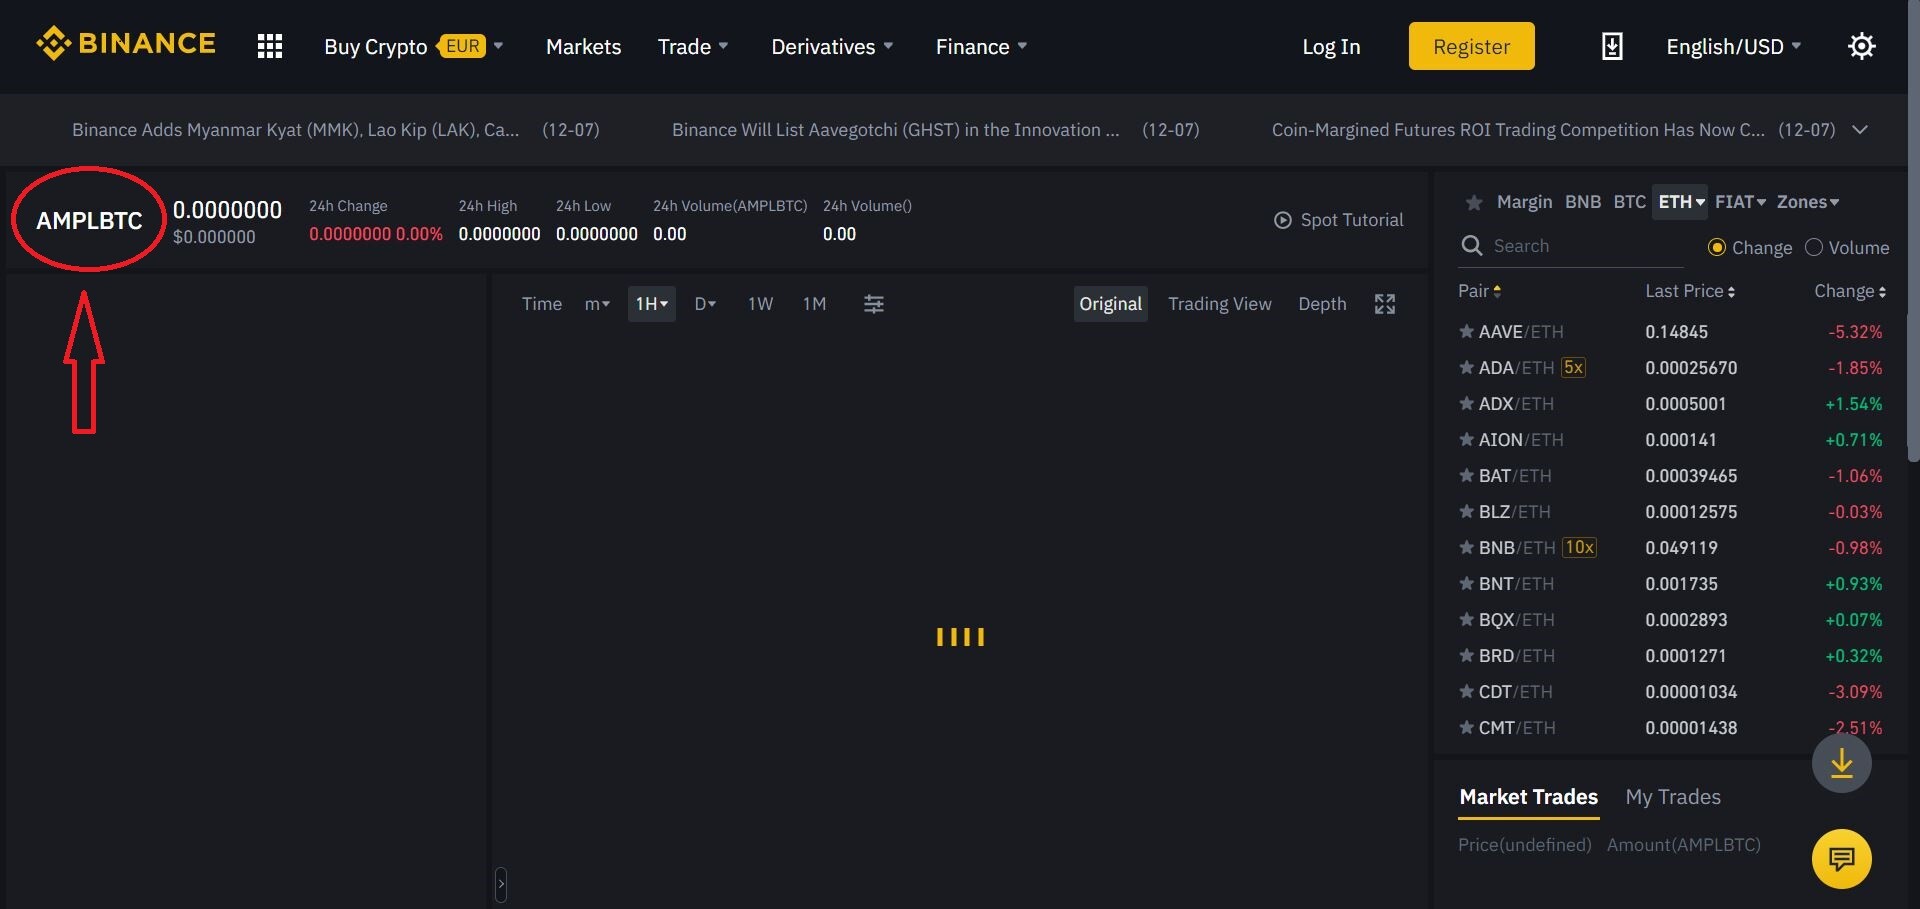Click the desktop app download icon
This screenshot has height=909, width=1920.
tap(1611, 46)
